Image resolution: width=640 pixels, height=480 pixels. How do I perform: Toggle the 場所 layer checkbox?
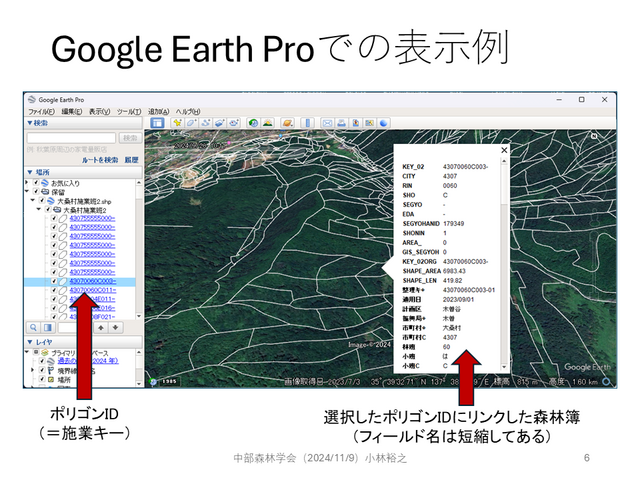click(42, 379)
